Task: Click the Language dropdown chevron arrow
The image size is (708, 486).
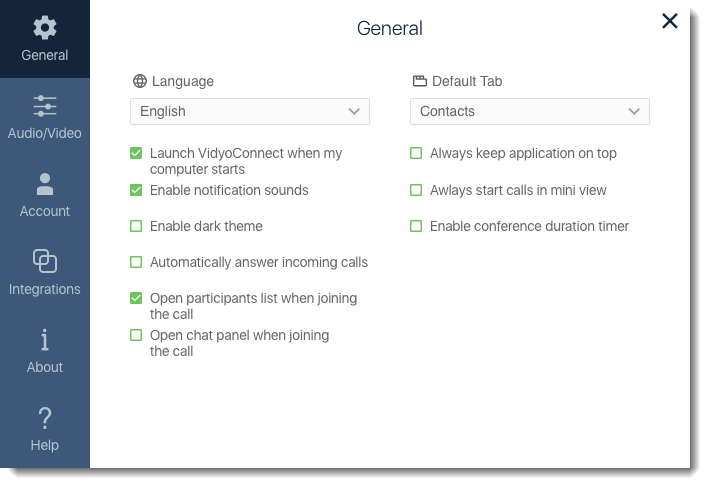Action: [x=354, y=111]
